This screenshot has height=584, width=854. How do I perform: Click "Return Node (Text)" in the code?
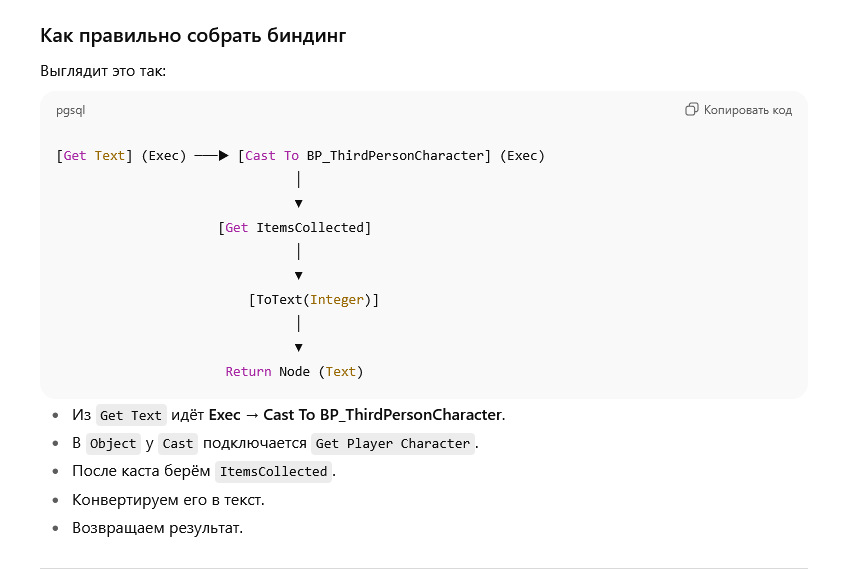pos(294,372)
